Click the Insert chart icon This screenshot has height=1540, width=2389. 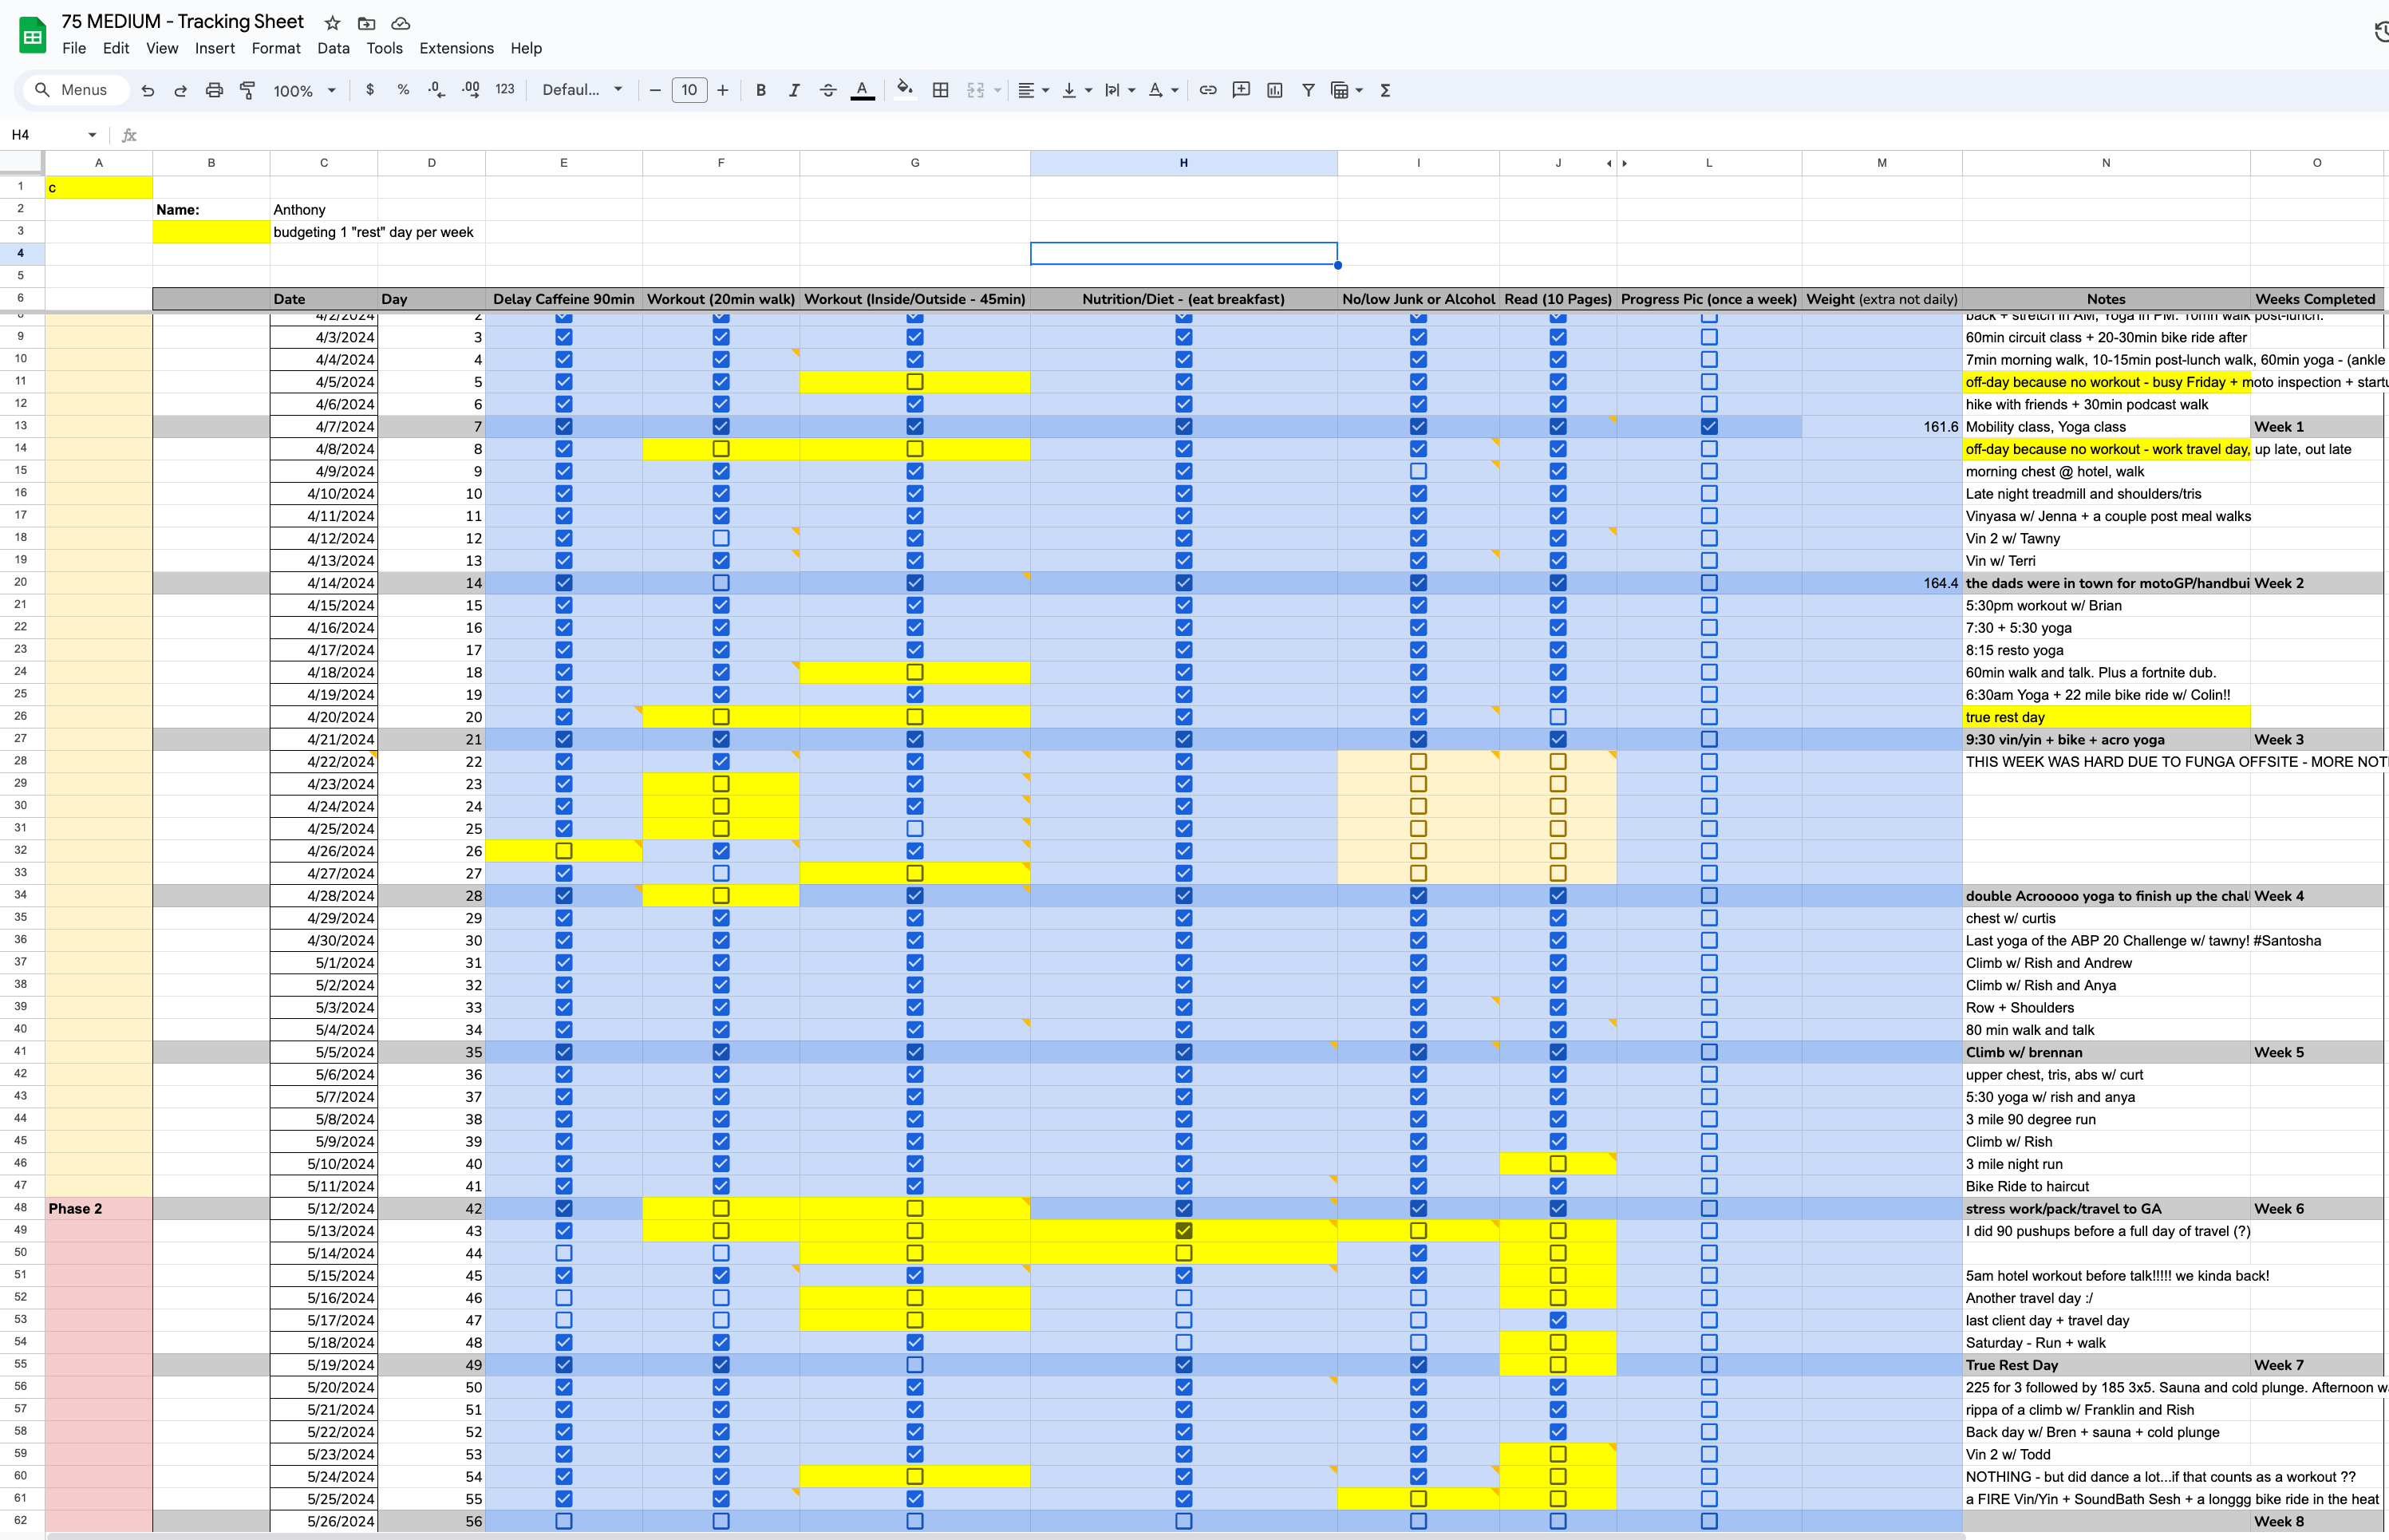pos(1274,90)
